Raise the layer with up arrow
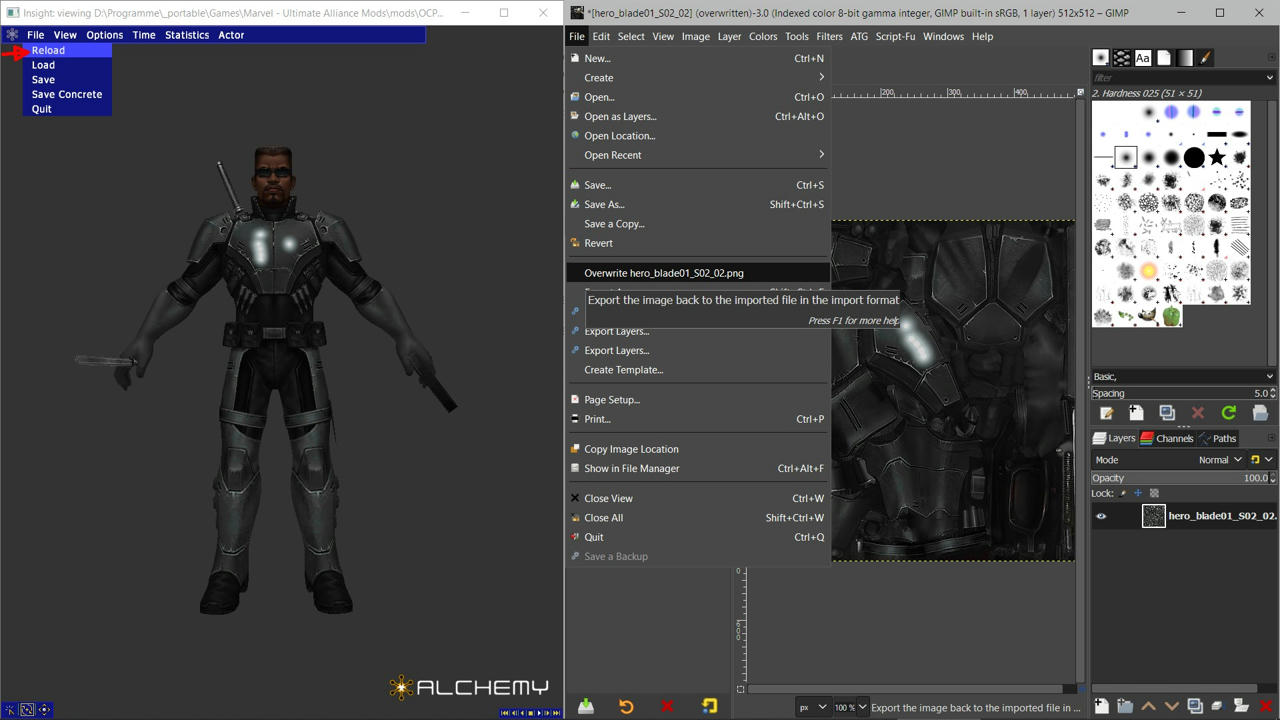The width and height of the screenshot is (1280, 720). [1148, 707]
